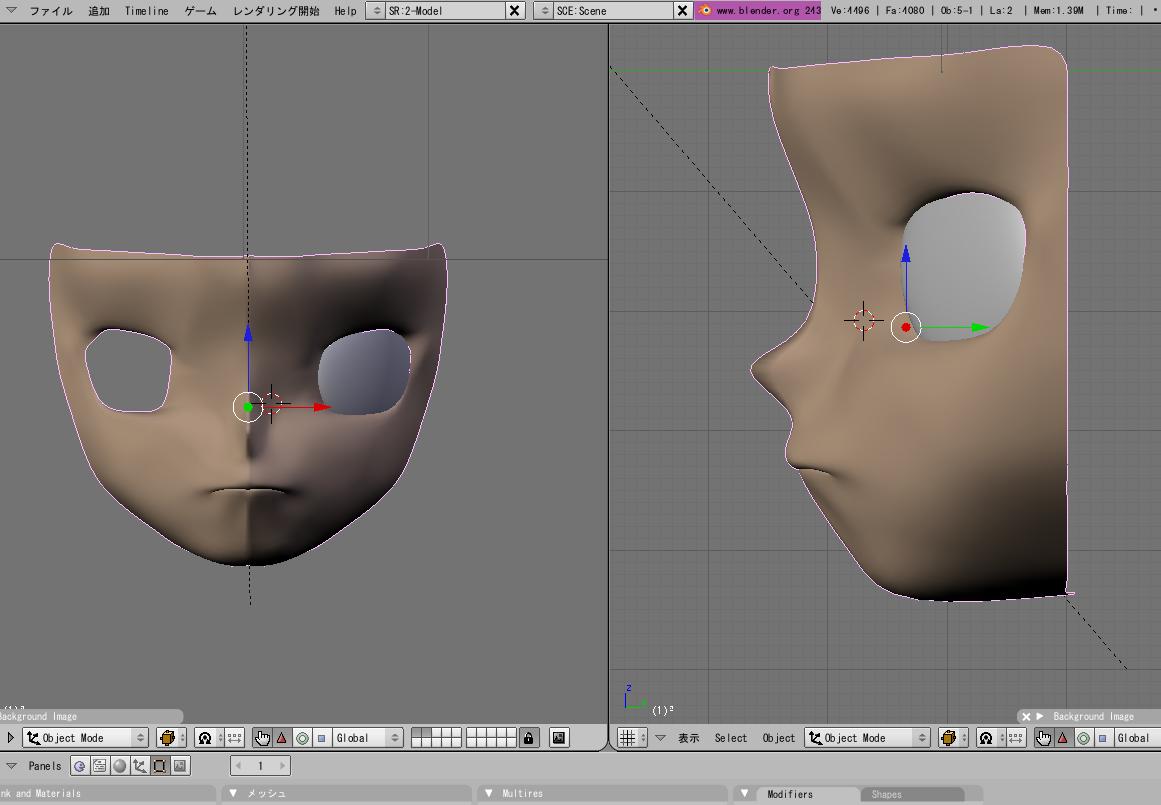The image size is (1161, 805).
Task: Open the Shading context (sphere icon) in Panels
Action: (x=119, y=766)
